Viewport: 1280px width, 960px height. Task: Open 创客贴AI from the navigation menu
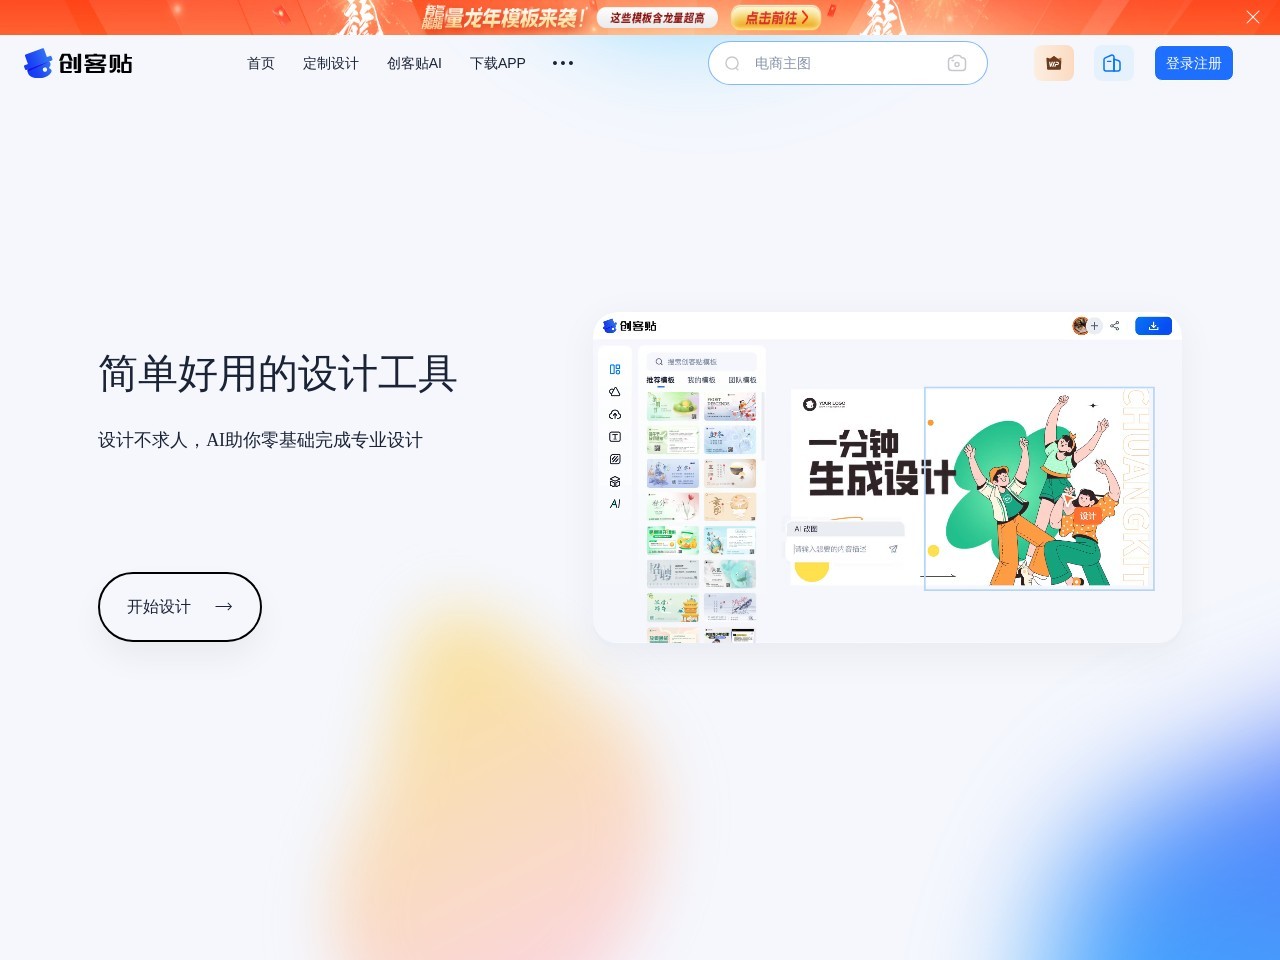click(x=413, y=63)
